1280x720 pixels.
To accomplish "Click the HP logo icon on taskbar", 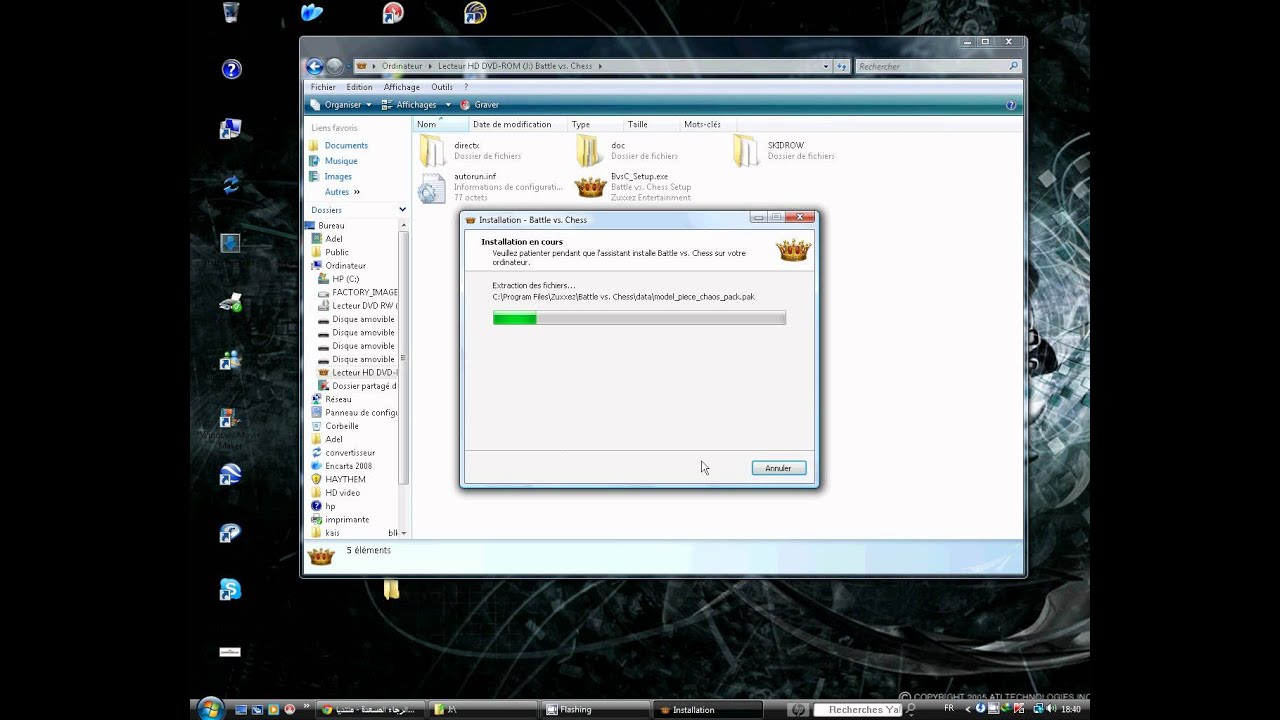I will pyautogui.click(x=797, y=709).
